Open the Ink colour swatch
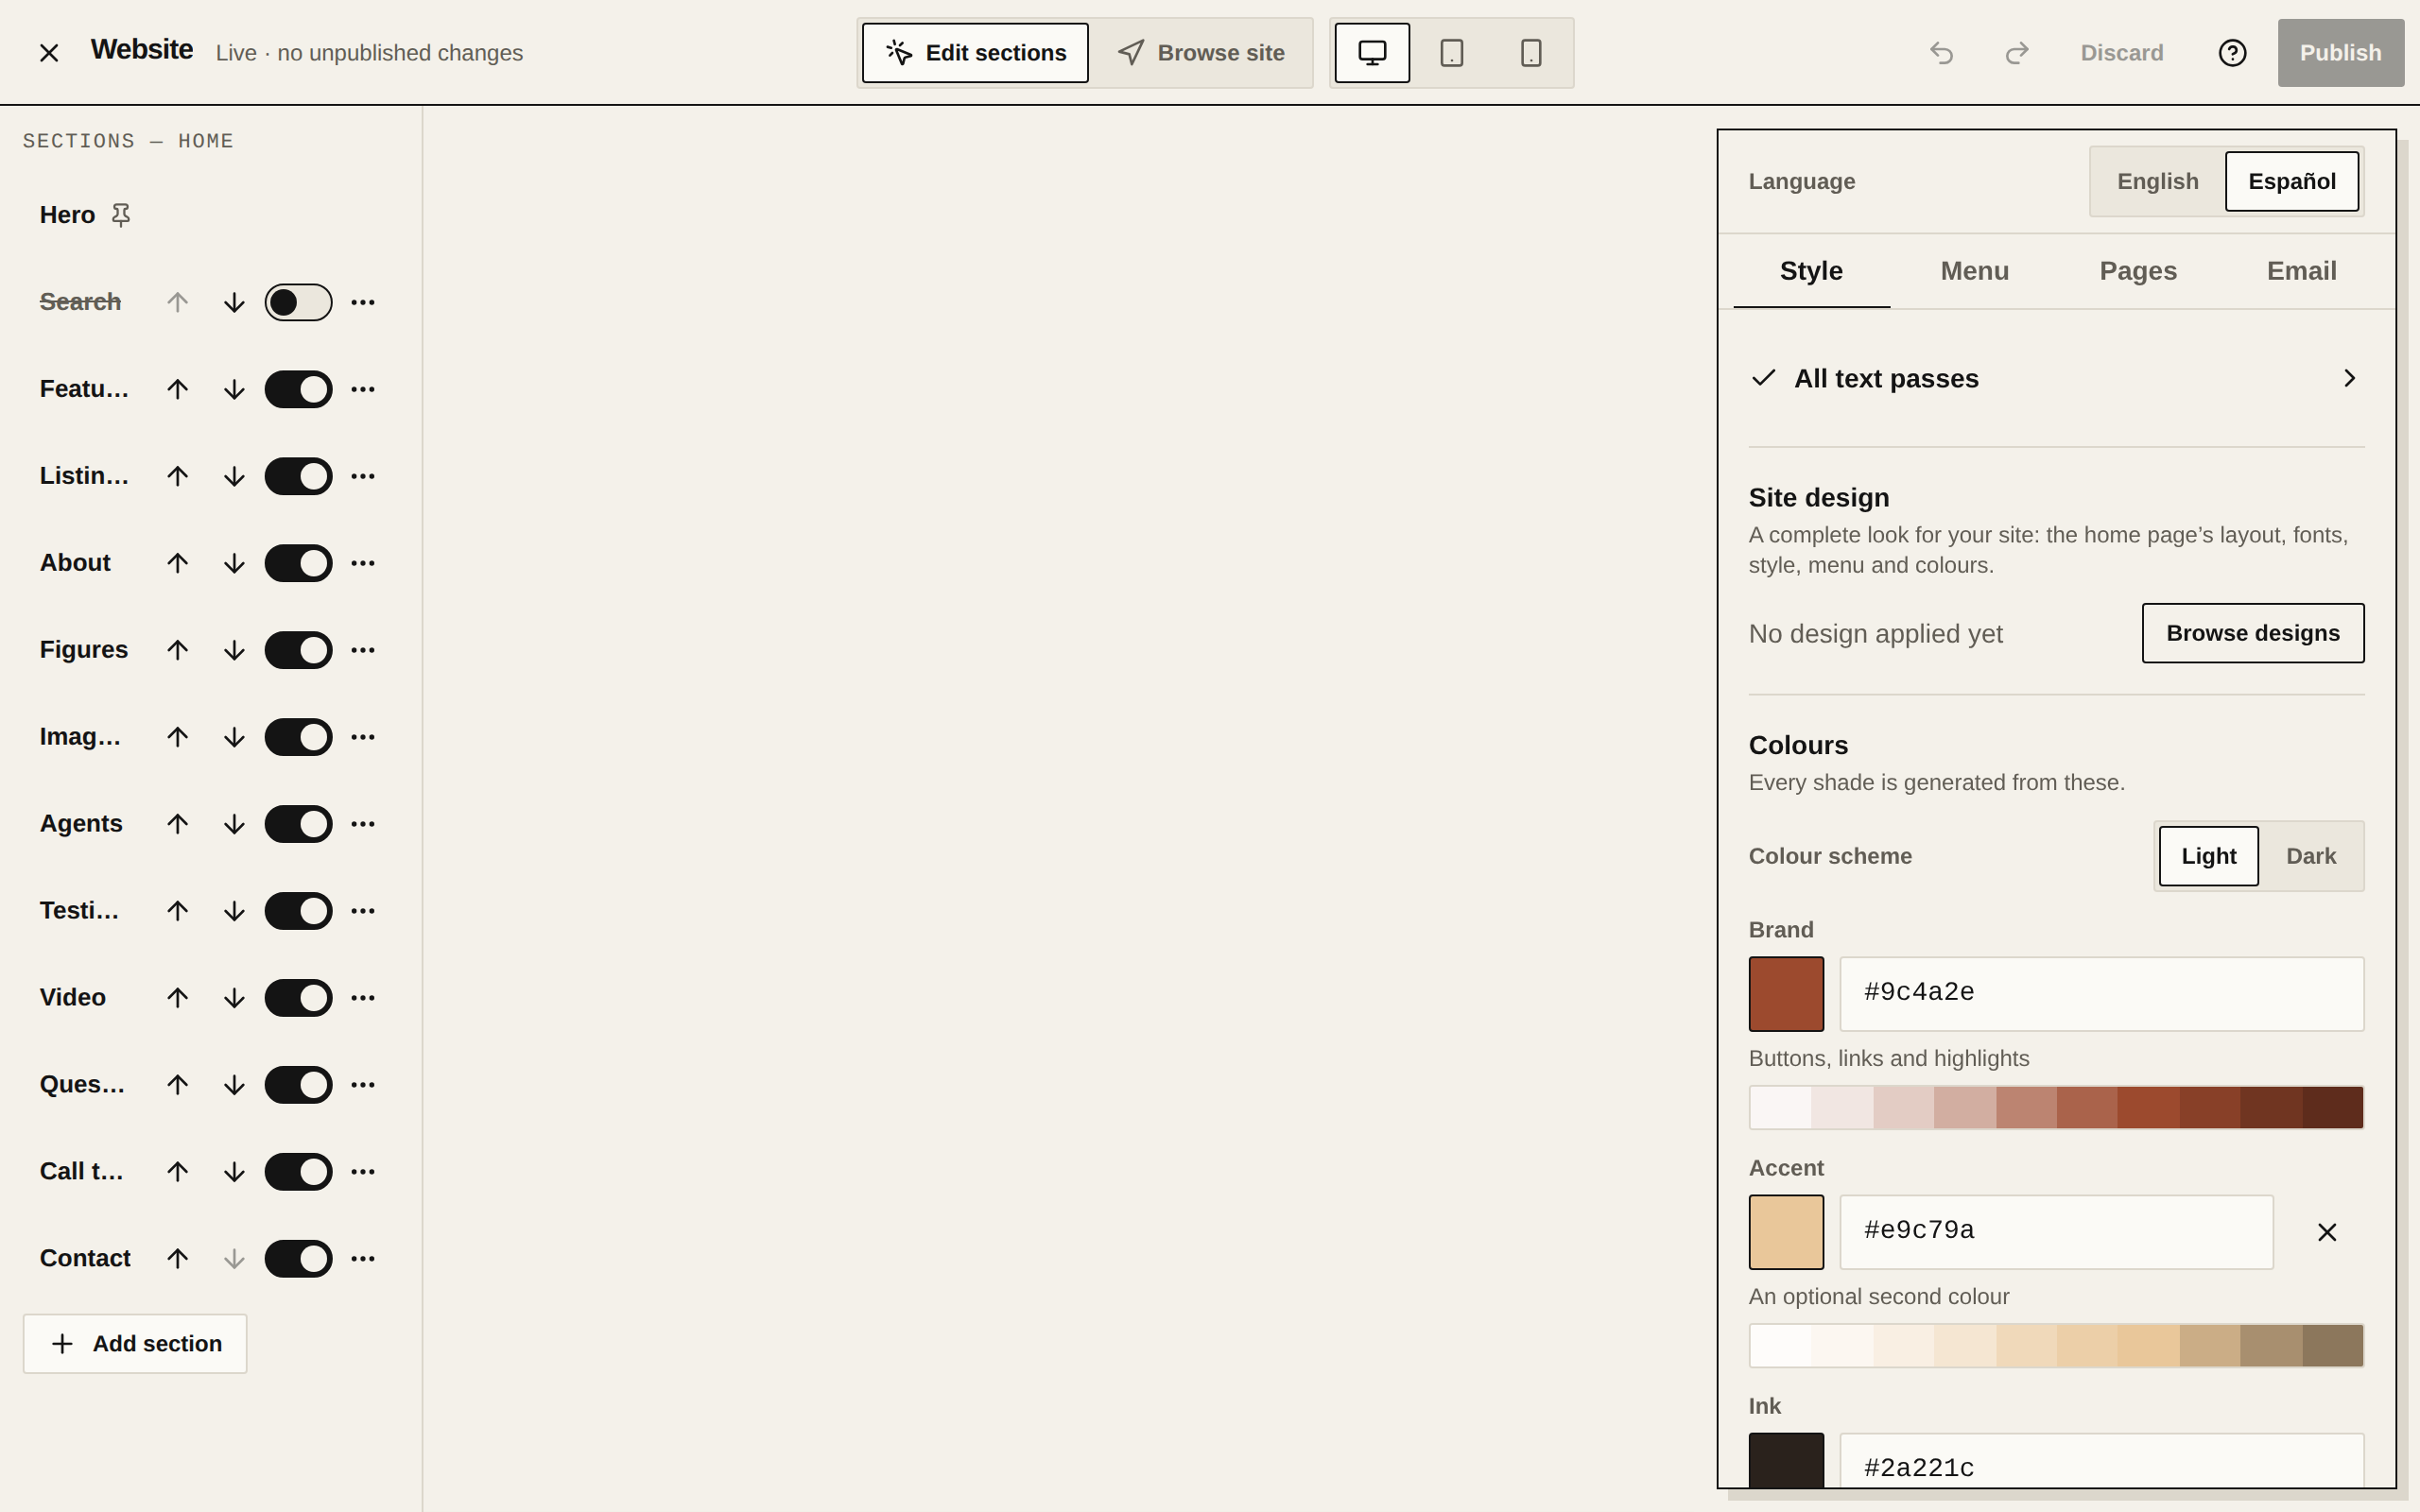 coord(1786,1461)
